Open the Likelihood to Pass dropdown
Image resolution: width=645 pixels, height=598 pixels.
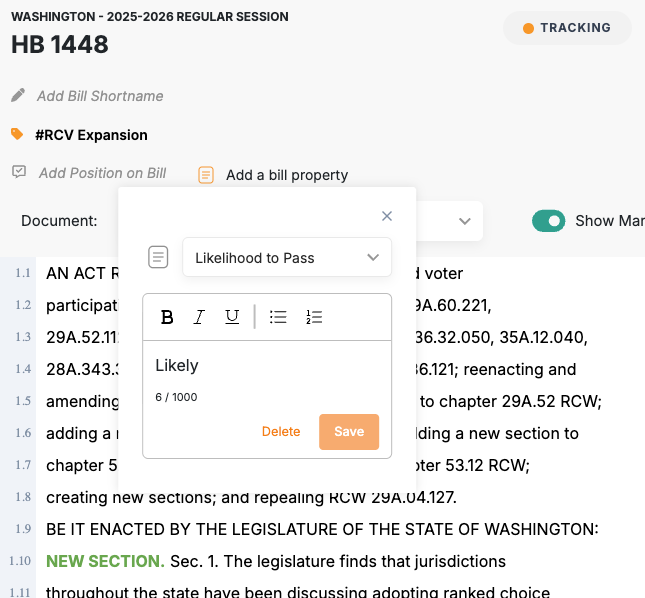pos(287,258)
